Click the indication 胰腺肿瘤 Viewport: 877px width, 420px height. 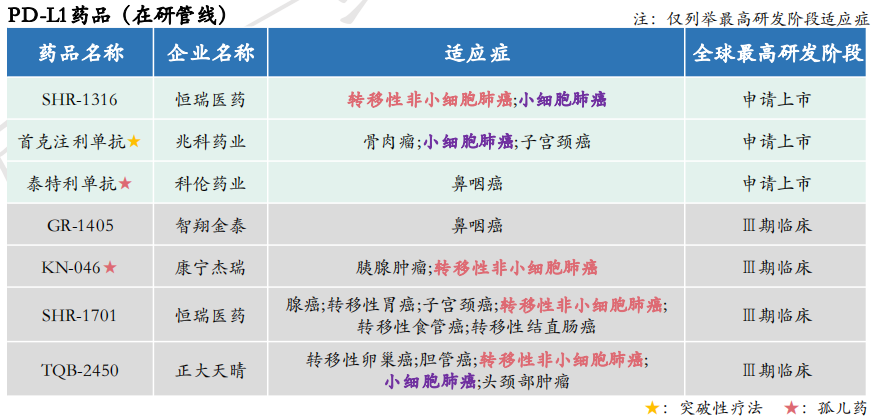tap(391, 267)
